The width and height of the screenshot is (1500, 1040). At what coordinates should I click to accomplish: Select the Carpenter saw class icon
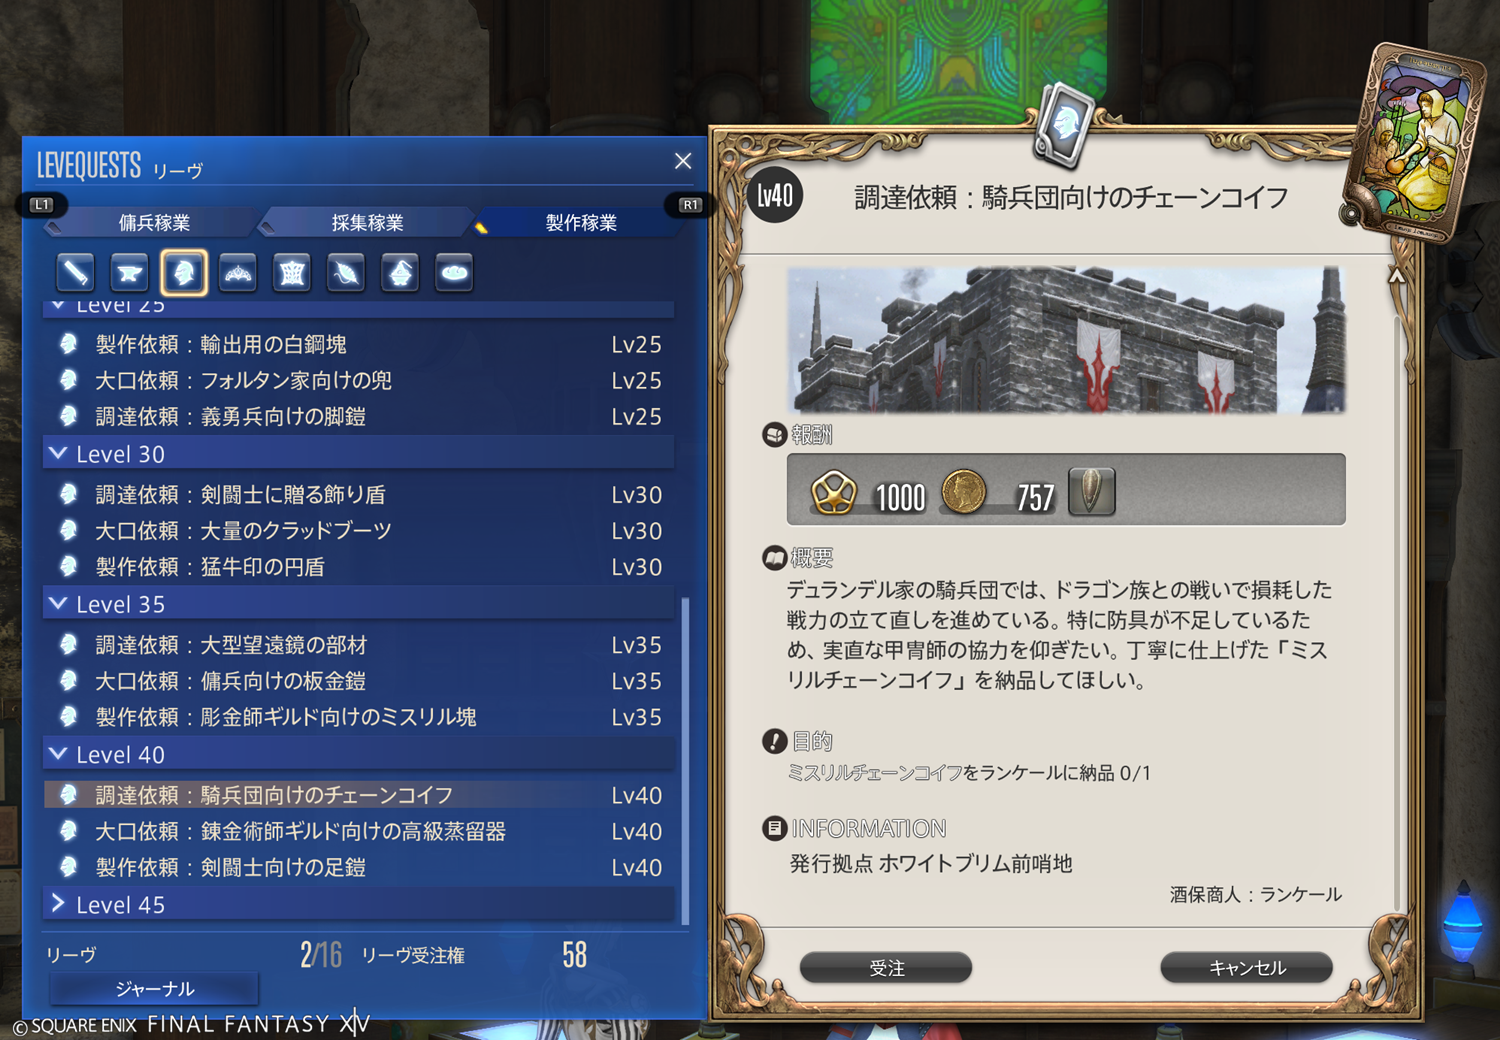[x=76, y=272]
